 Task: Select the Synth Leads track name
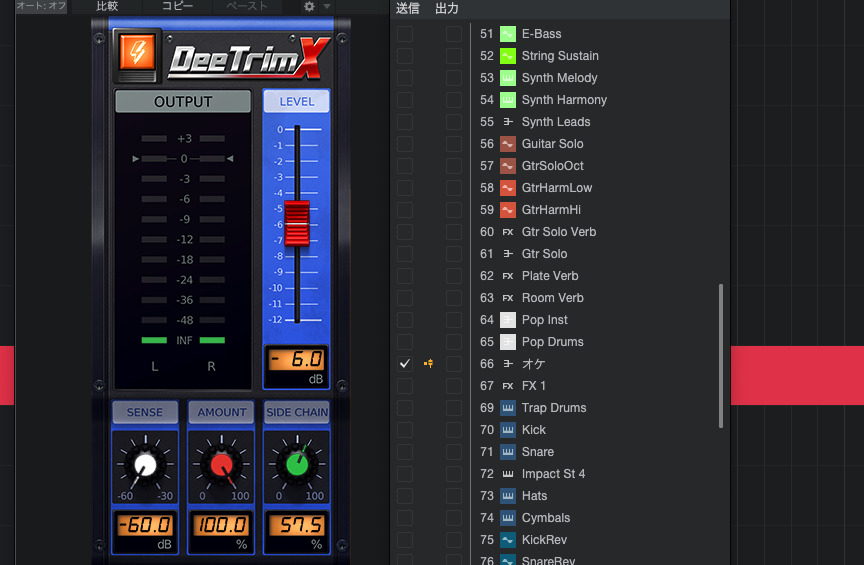[556, 122]
